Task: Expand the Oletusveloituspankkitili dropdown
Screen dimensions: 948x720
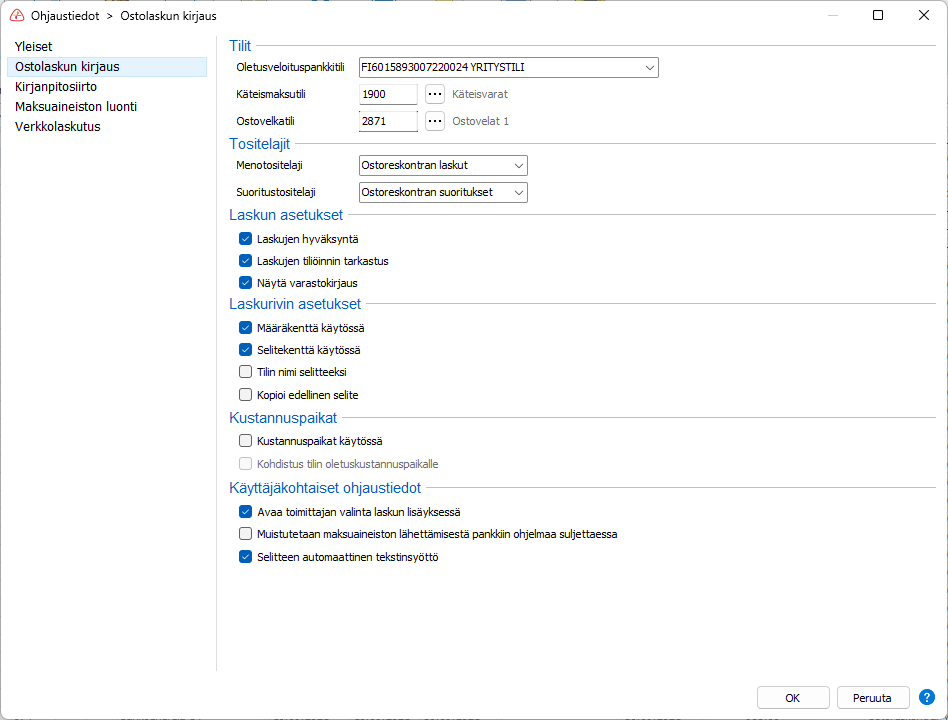Action: (508, 67)
